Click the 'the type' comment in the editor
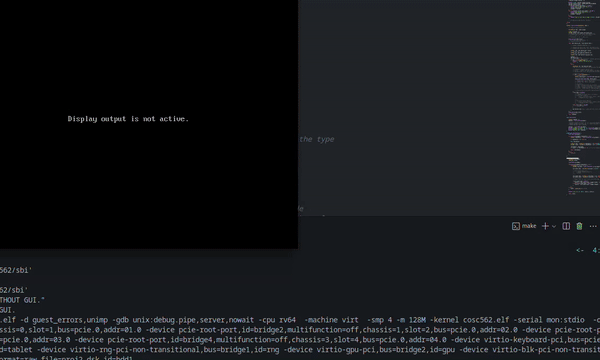The image size is (600, 360). click(317, 139)
